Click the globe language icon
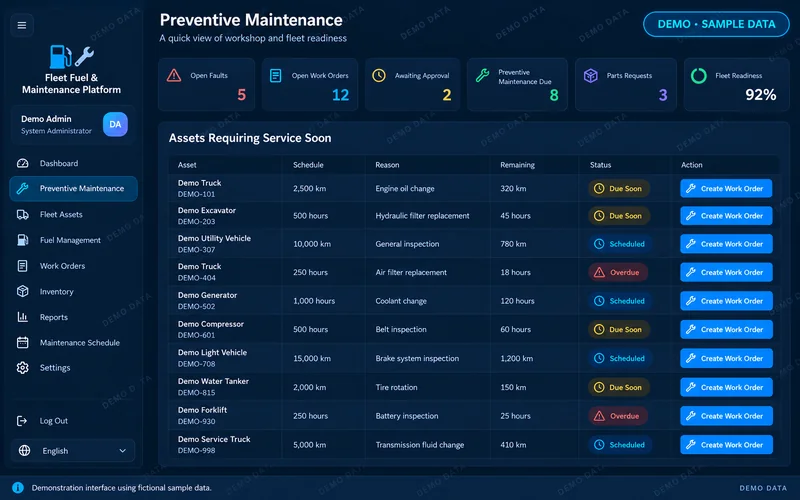 point(24,451)
